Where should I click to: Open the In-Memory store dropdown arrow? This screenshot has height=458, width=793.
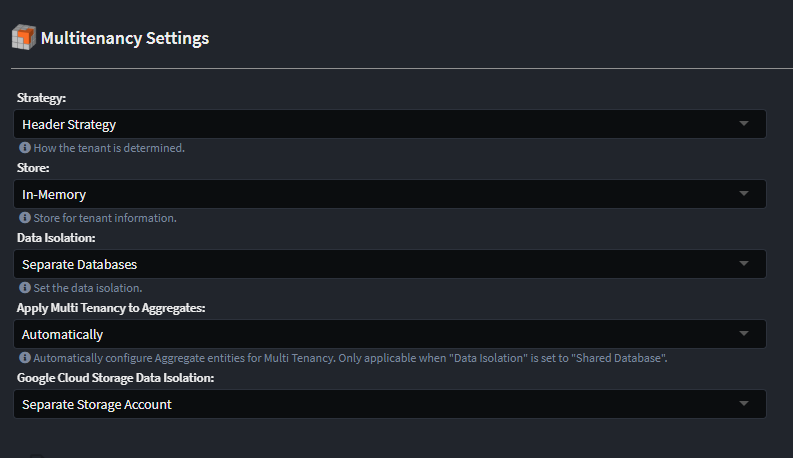click(x=743, y=194)
